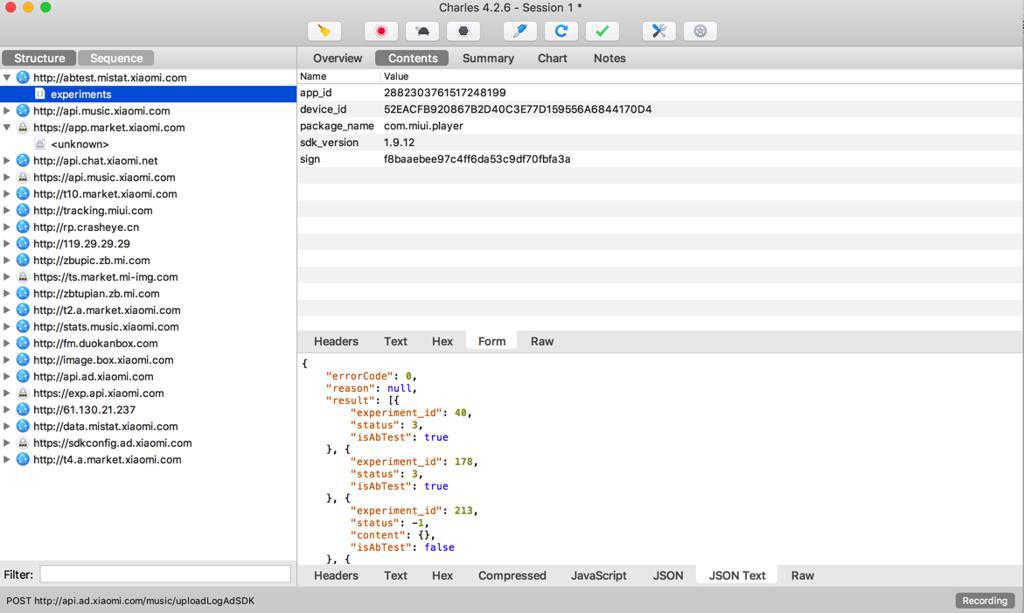
Task: Expand the http://fm.duokanbox.com host node
Action: 7,343
